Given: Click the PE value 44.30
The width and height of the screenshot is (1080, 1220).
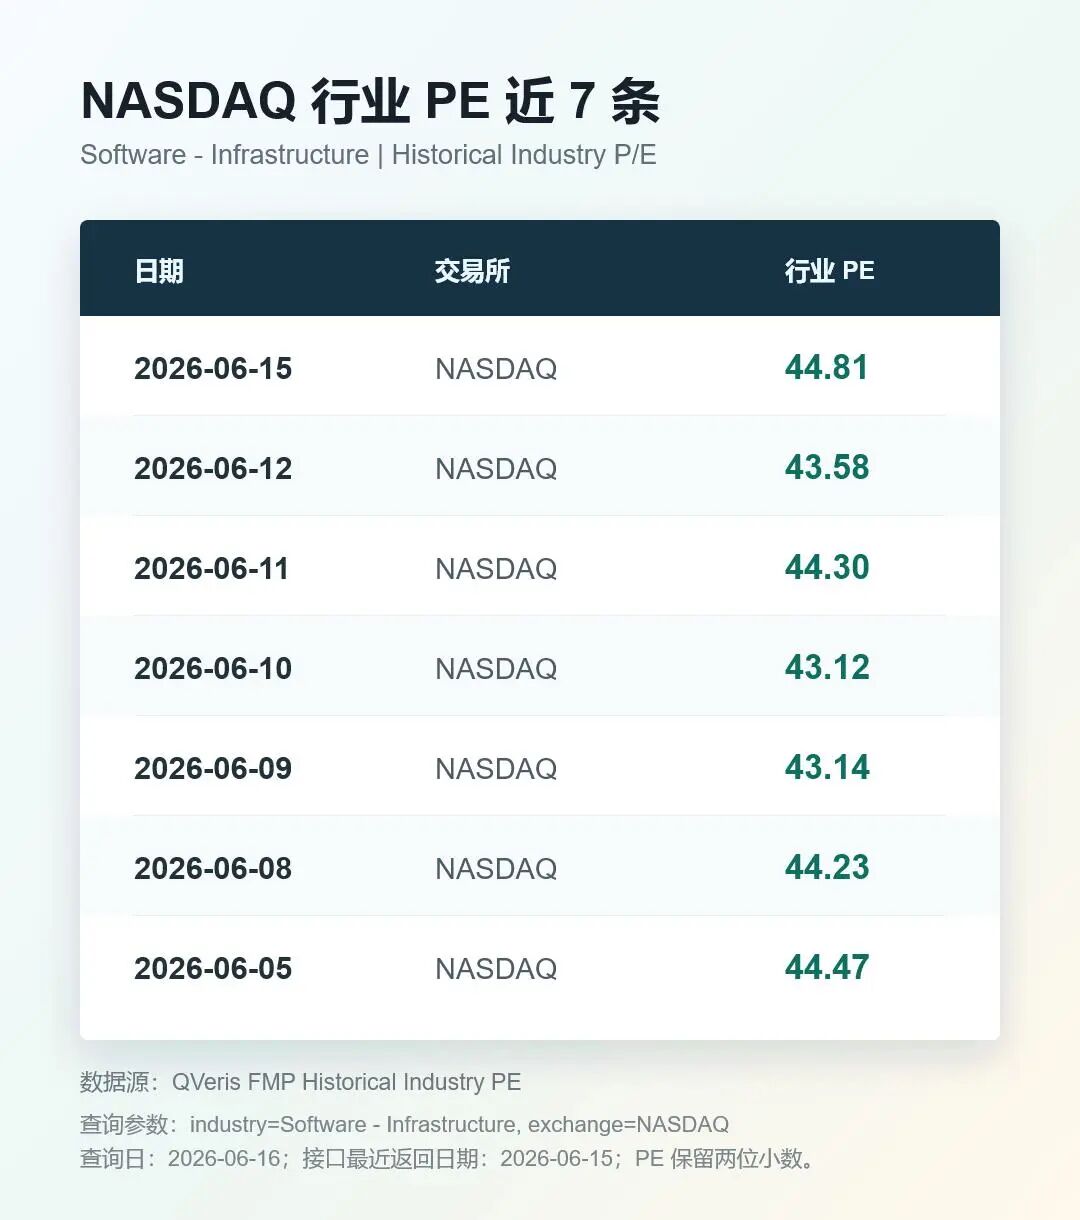Looking at the screenshot, I should [x=827, y=567].
